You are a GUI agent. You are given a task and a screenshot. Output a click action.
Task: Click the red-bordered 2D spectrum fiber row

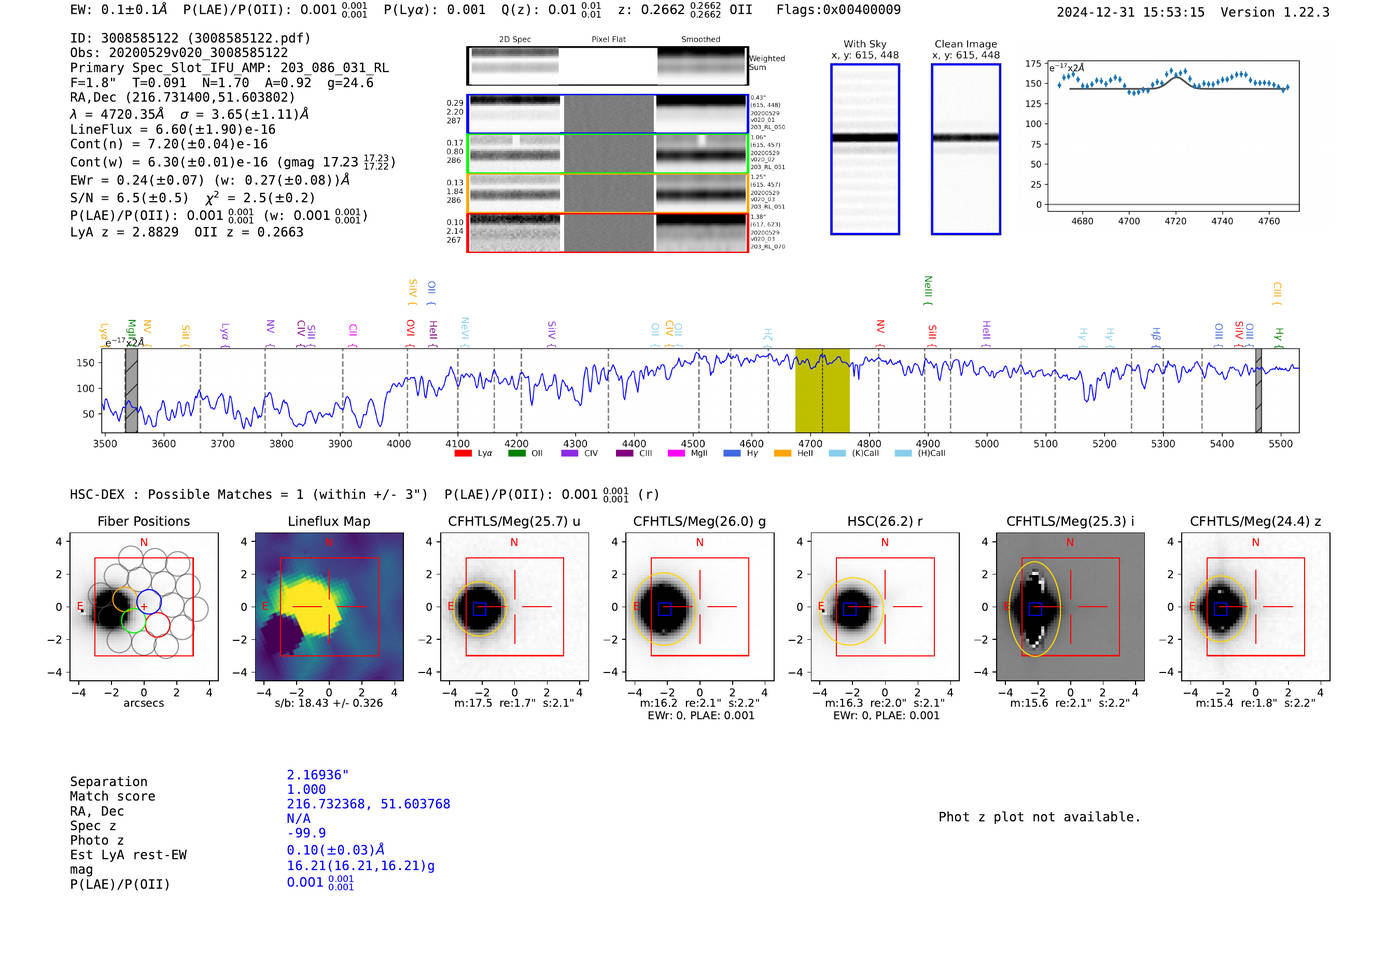607,232
